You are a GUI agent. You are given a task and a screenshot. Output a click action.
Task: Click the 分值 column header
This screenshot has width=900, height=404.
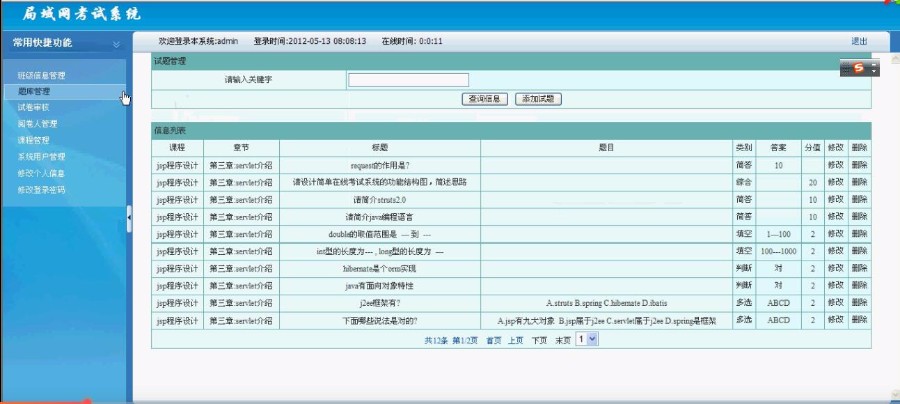pos(812,147)
